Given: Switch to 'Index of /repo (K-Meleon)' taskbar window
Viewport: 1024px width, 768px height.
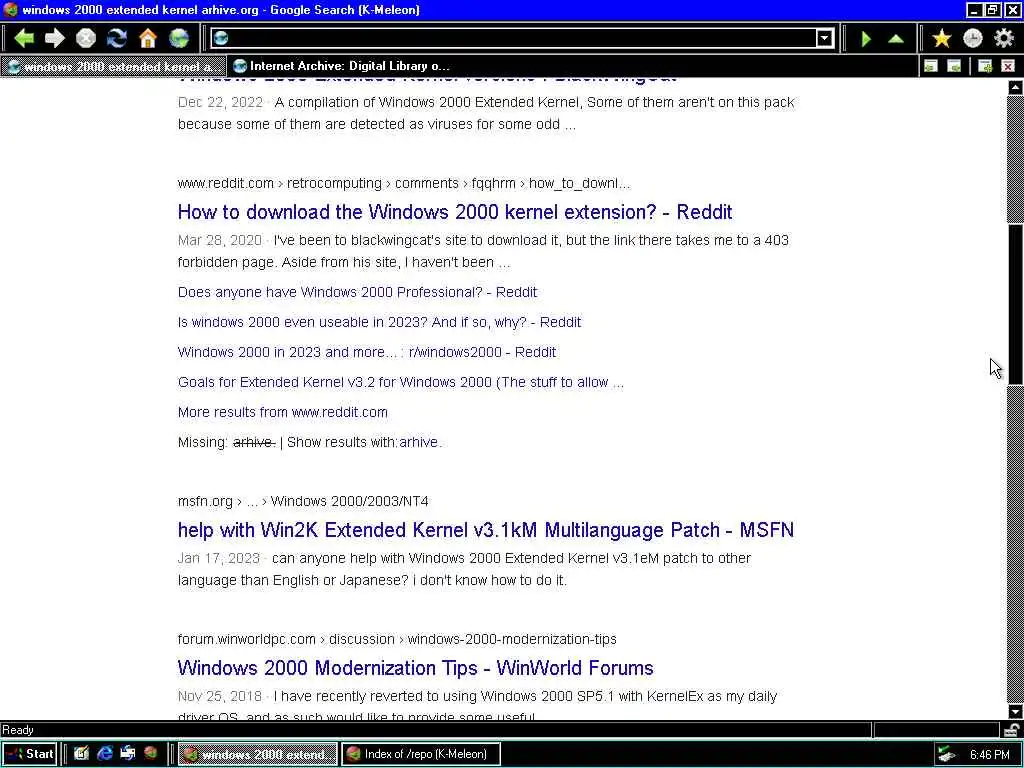Looking at the screenshot, I should click(x=421, y=754).
